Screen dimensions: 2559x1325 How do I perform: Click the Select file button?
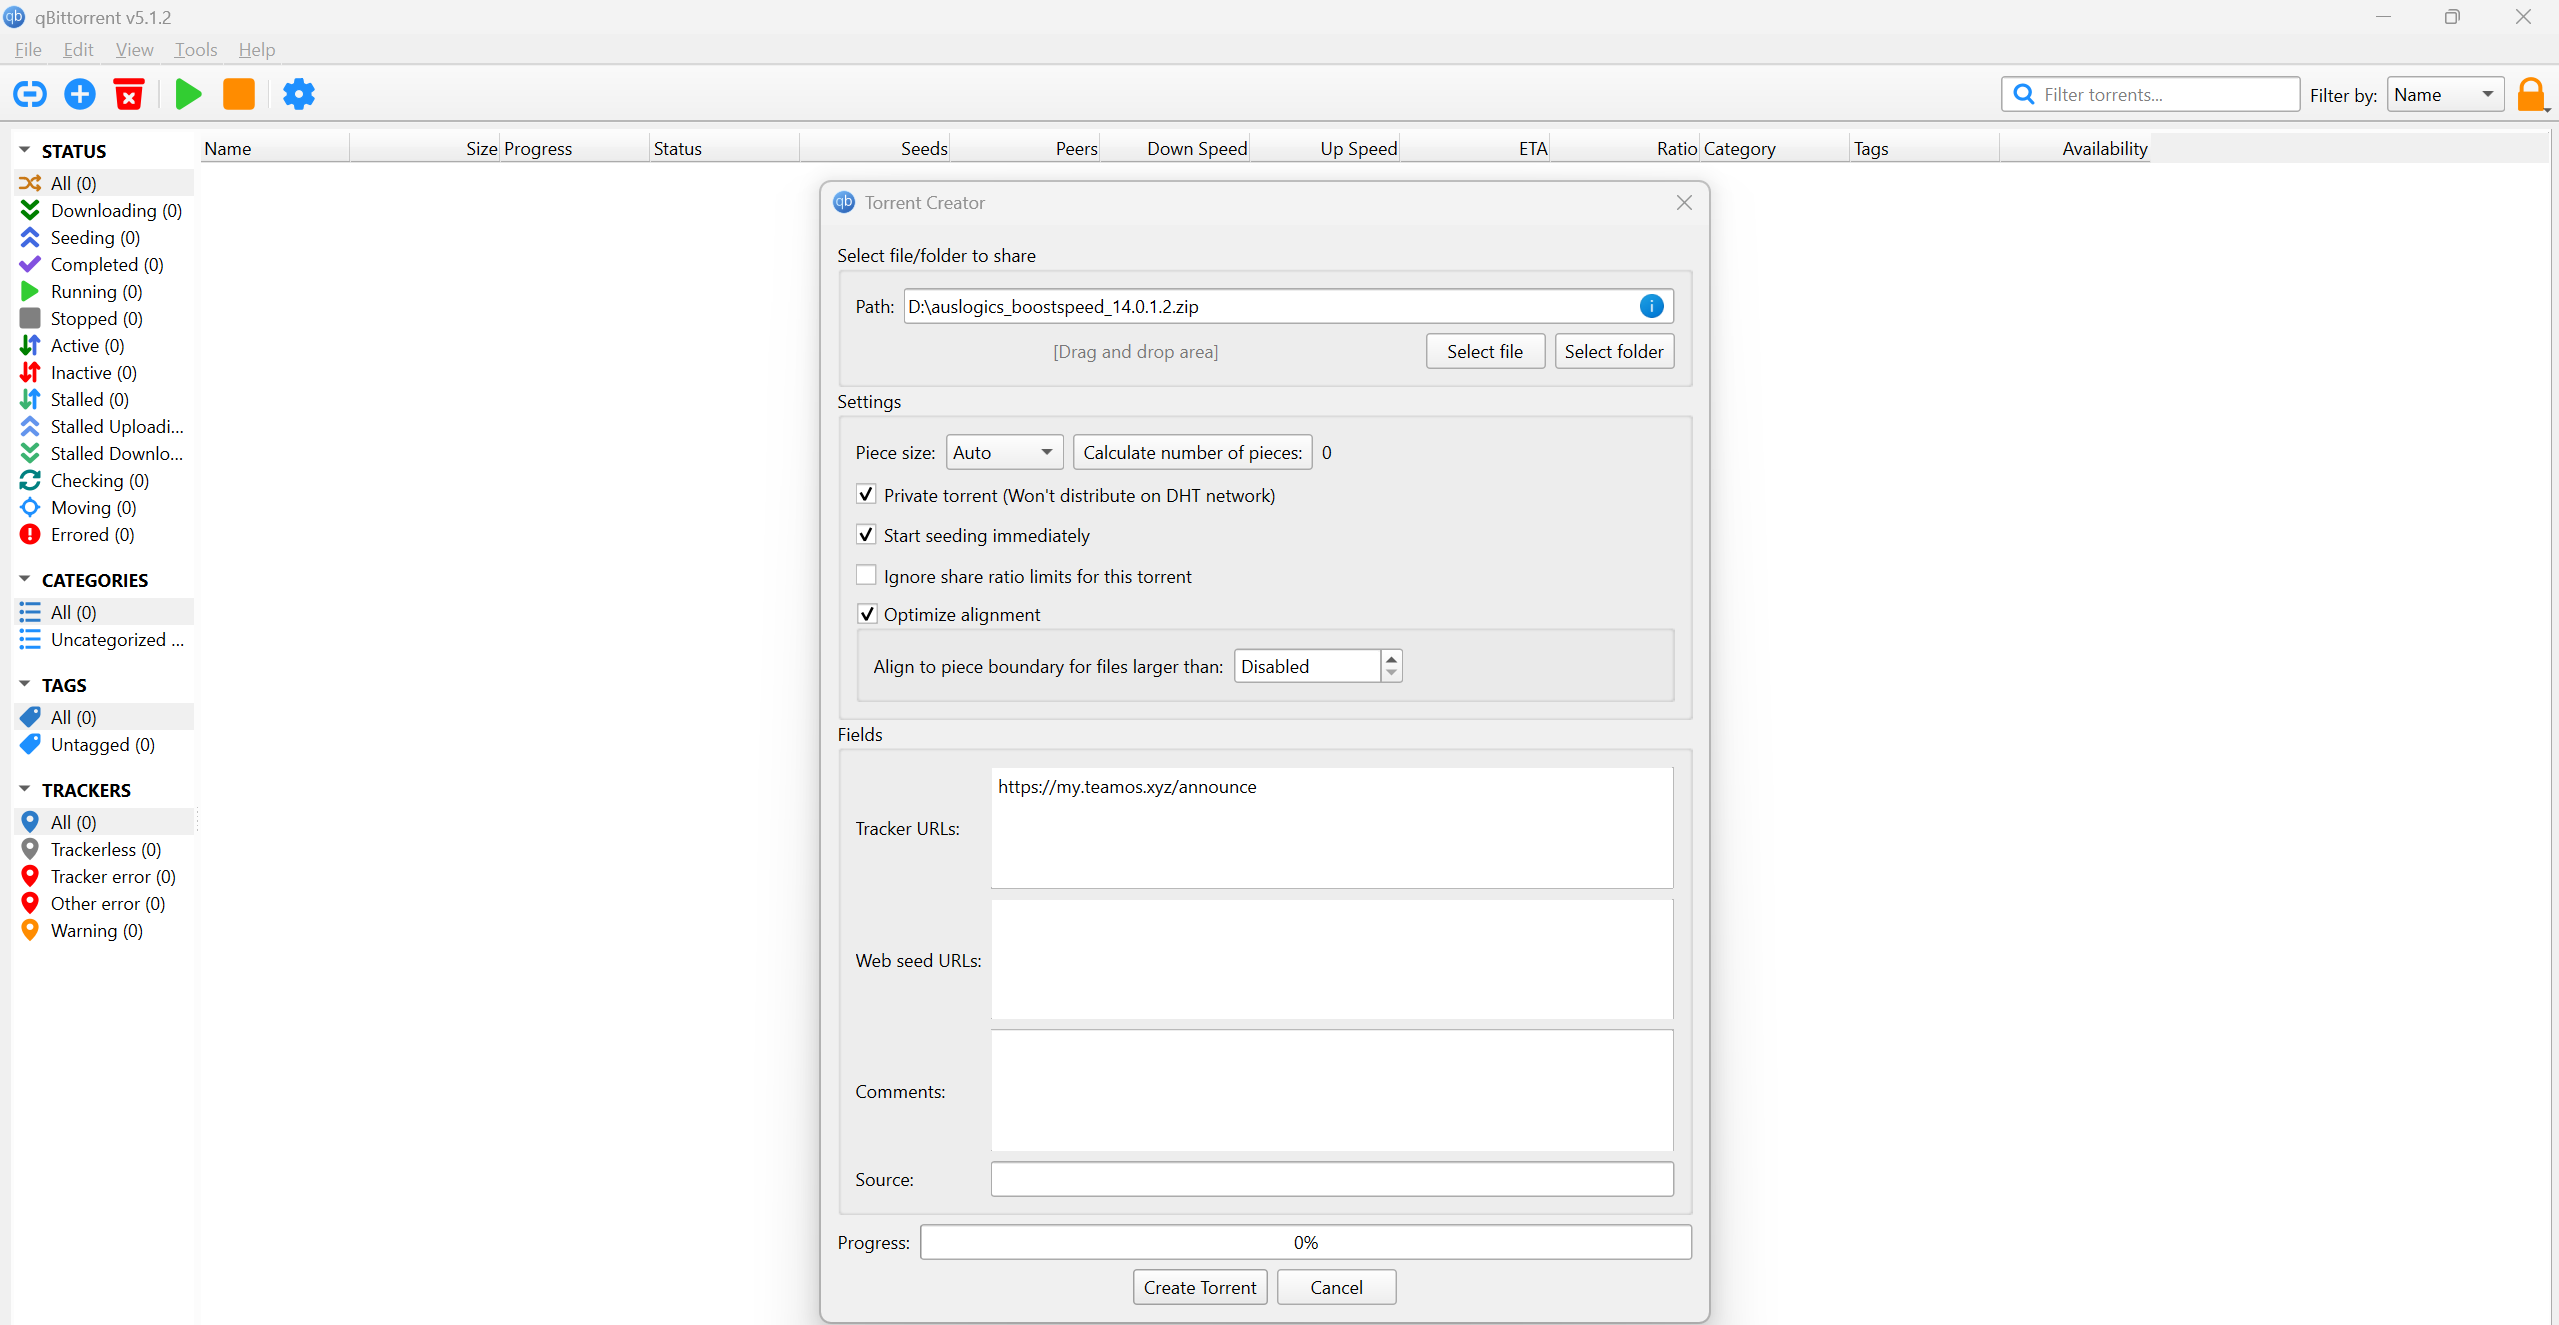(x=1484, y=351)
